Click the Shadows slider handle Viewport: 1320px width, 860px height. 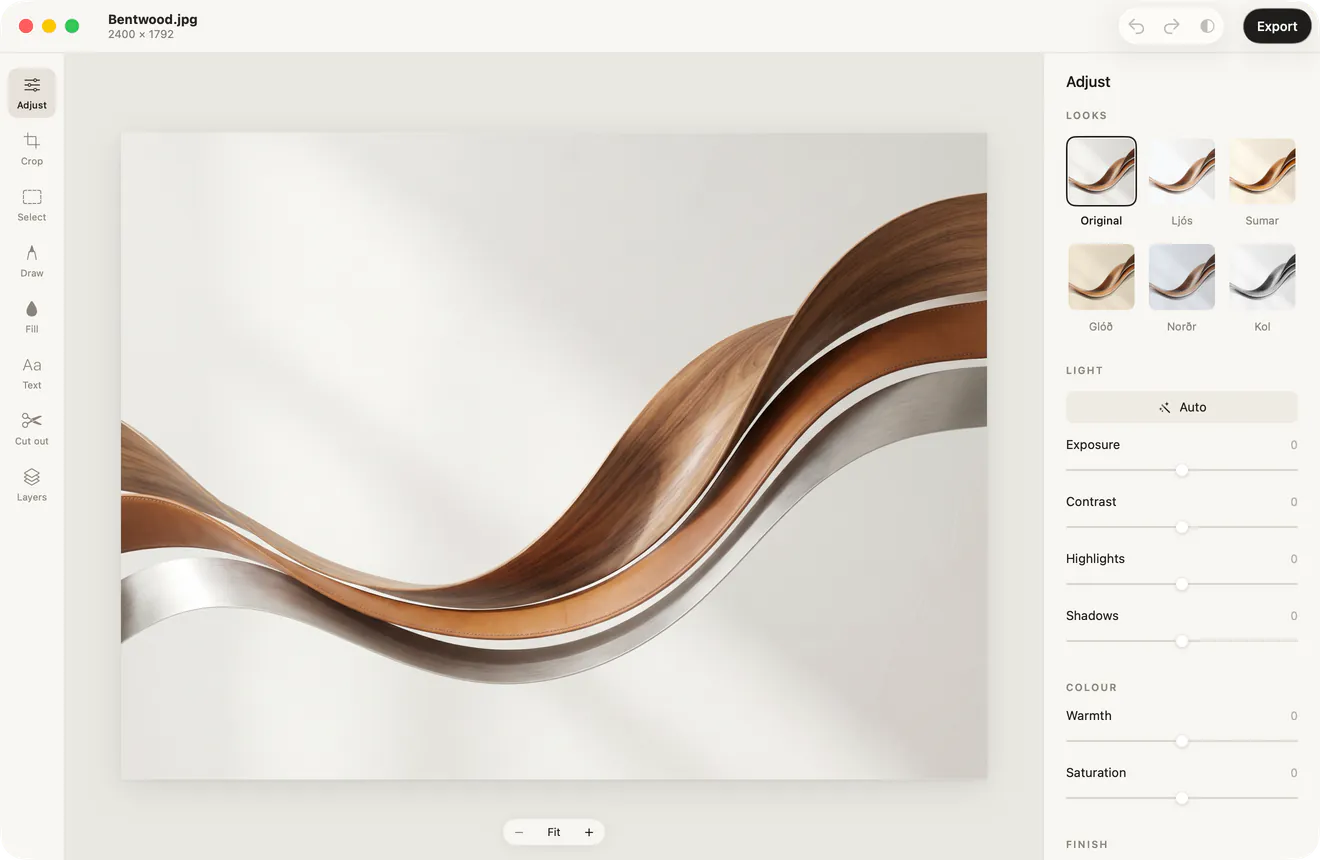coord(1182,641)
